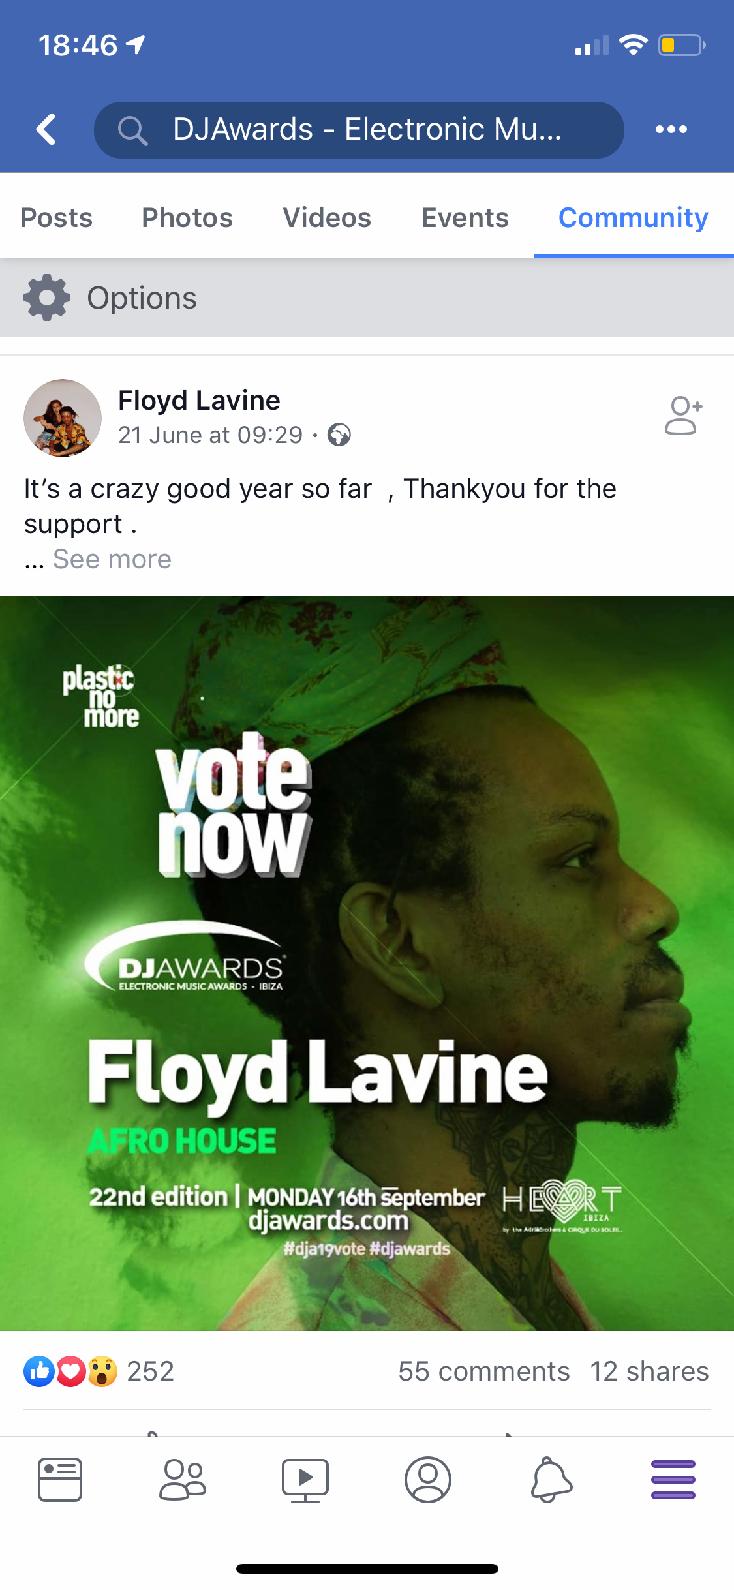
Task: Switch to the Posts tab
Action: (x=56, y=218)
